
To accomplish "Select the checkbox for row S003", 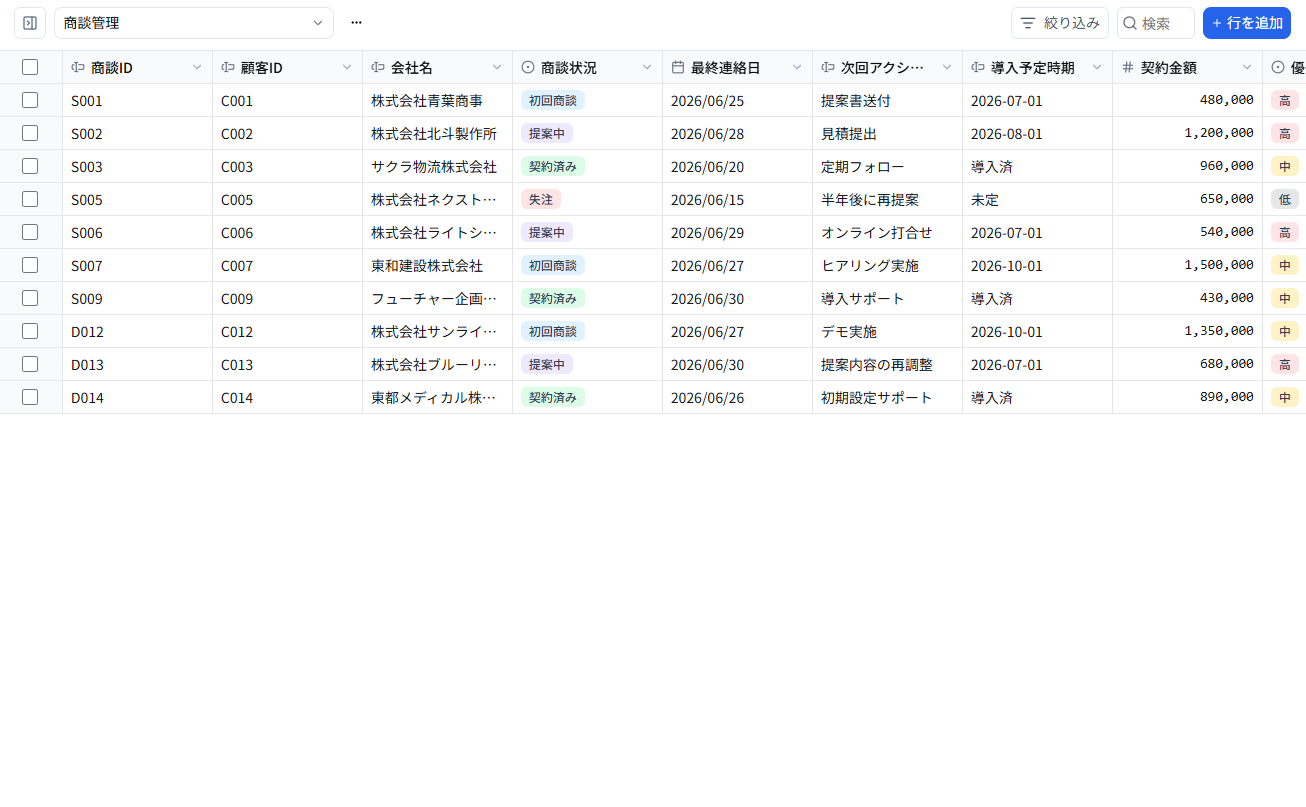I will coord(30,166).
